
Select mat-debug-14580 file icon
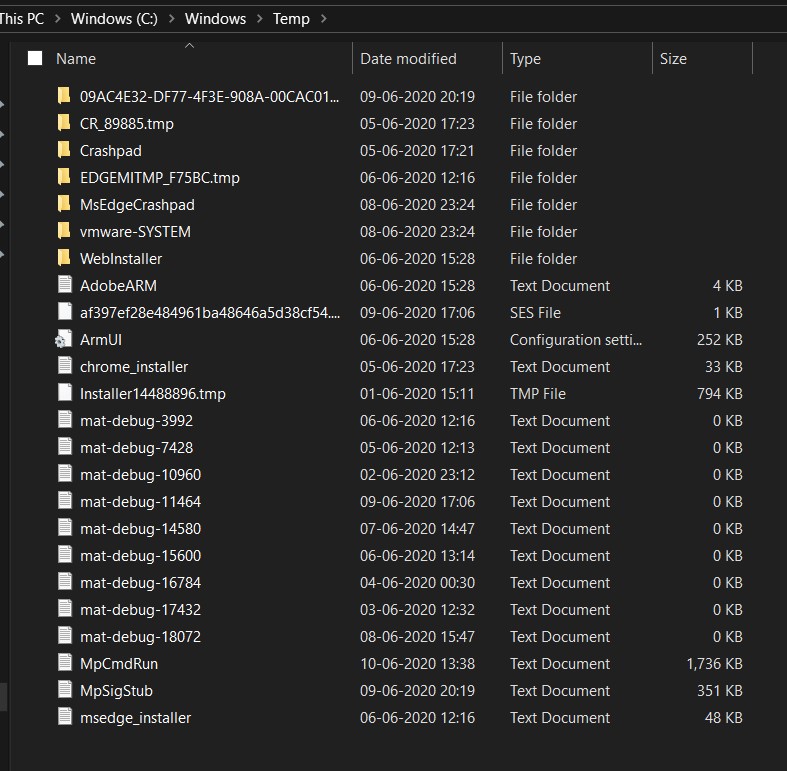[x=64, y=528]
